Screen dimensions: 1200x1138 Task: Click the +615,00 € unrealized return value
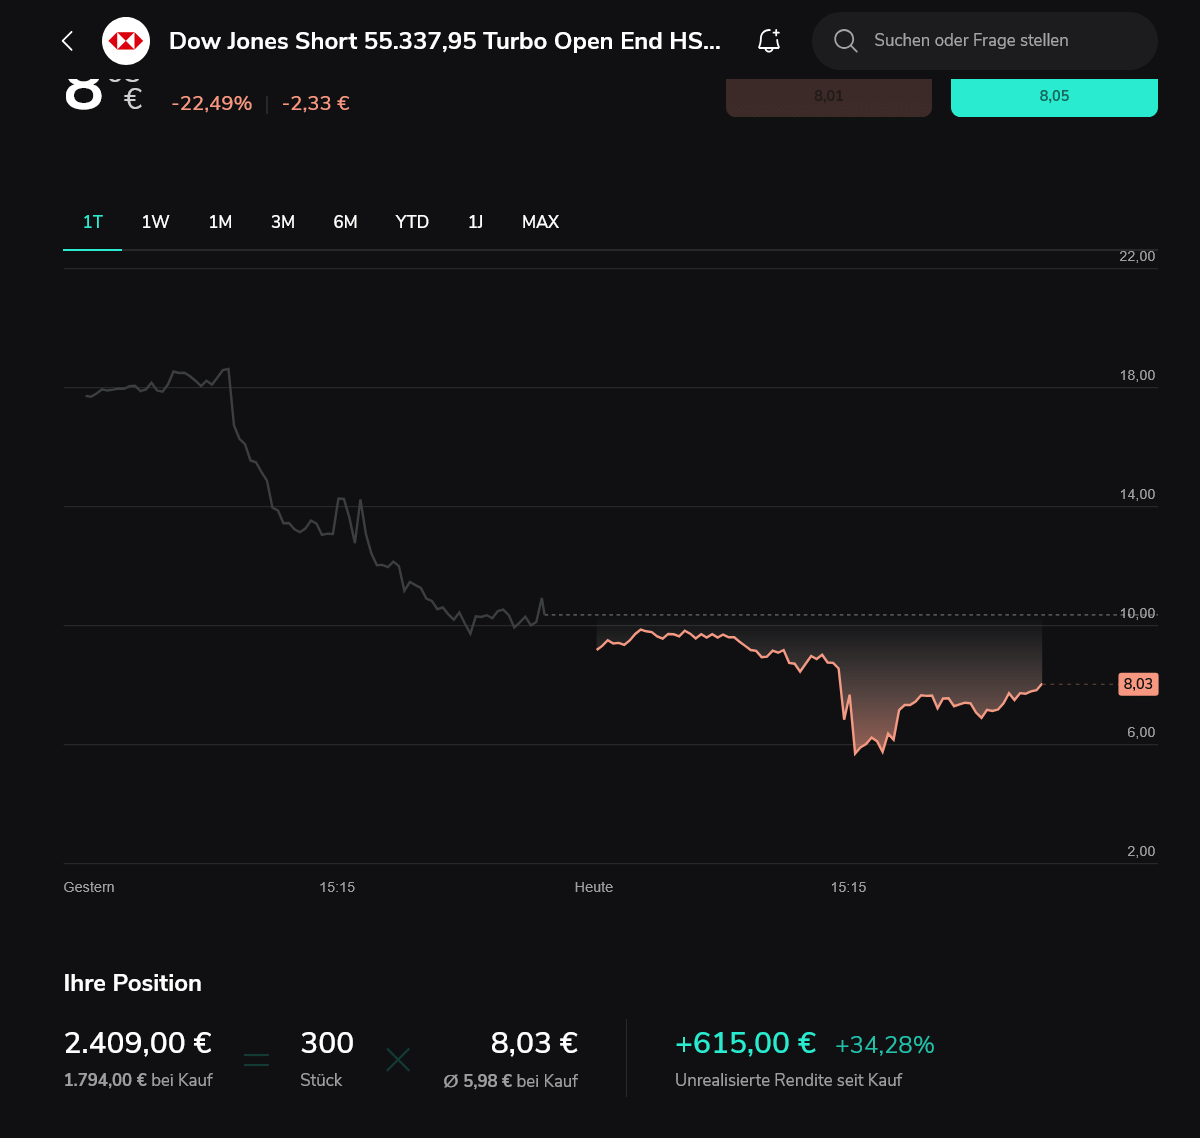pos(745,1043)
